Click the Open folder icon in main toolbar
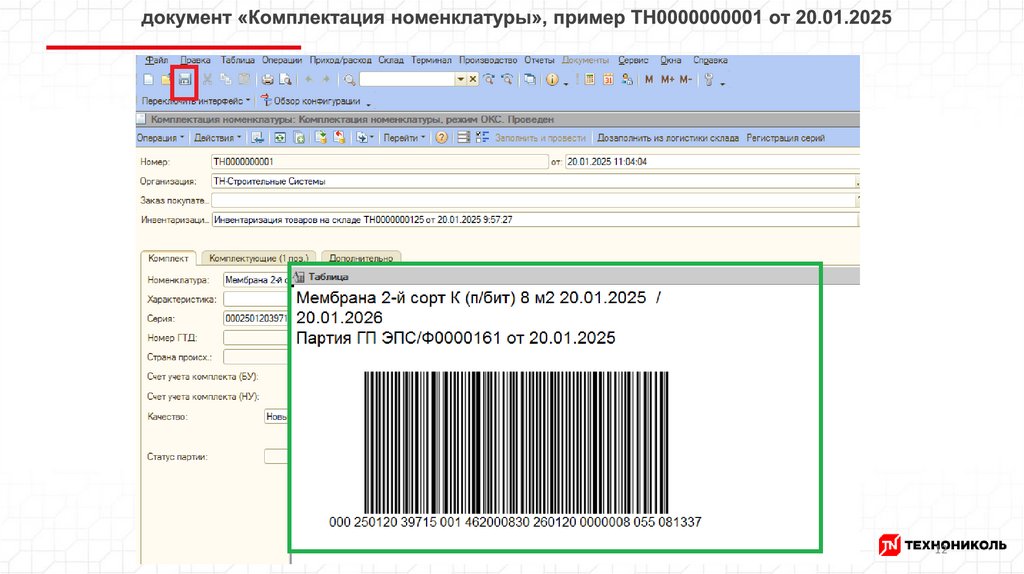The width and height of the screenshot is (1024, 574). 166,80
